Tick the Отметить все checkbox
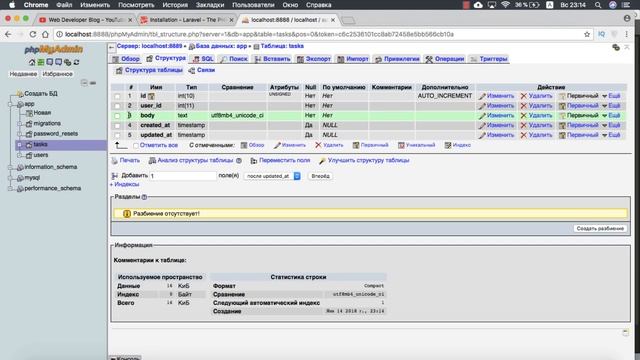This screenshot has width=640, height=360. click(x=136, y=145)
